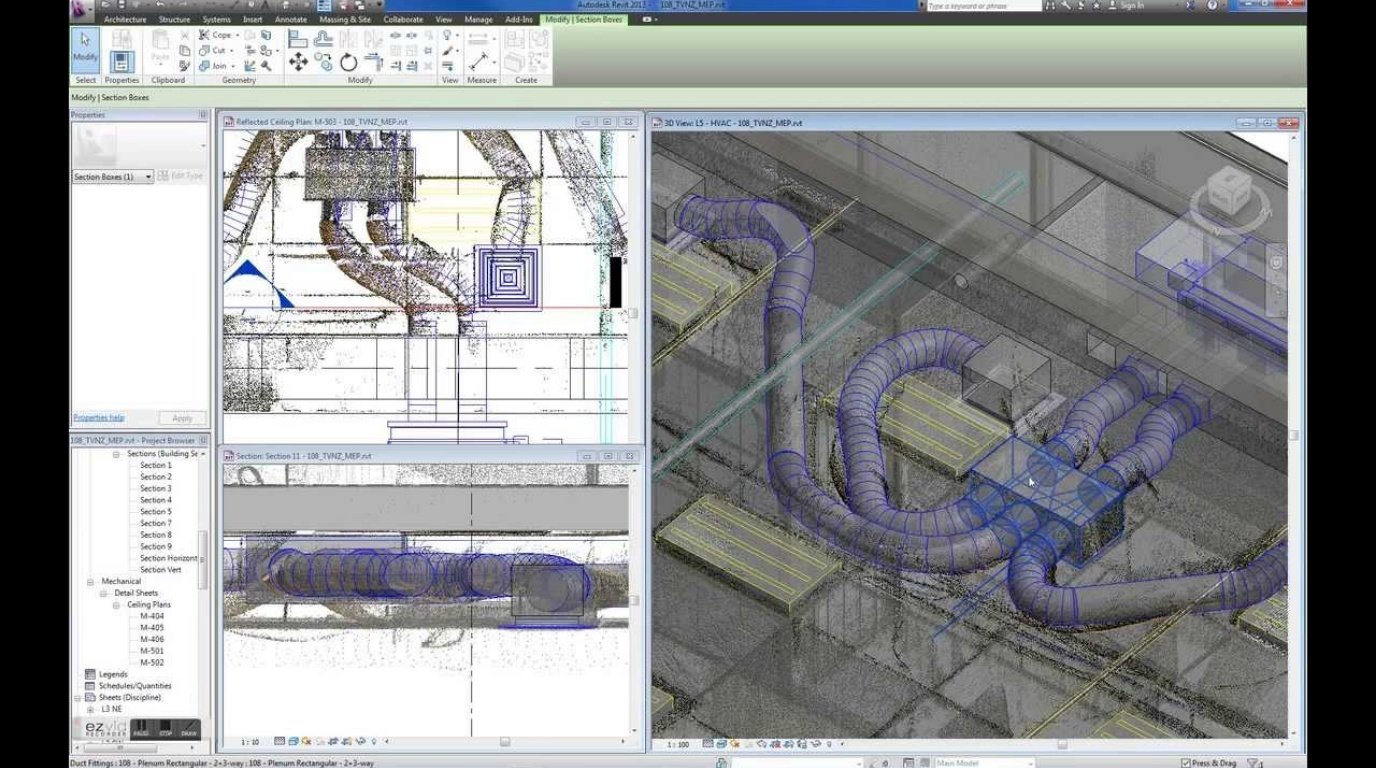Open the Structure ribbon tab
The image size is (1376, 768).
174,19
